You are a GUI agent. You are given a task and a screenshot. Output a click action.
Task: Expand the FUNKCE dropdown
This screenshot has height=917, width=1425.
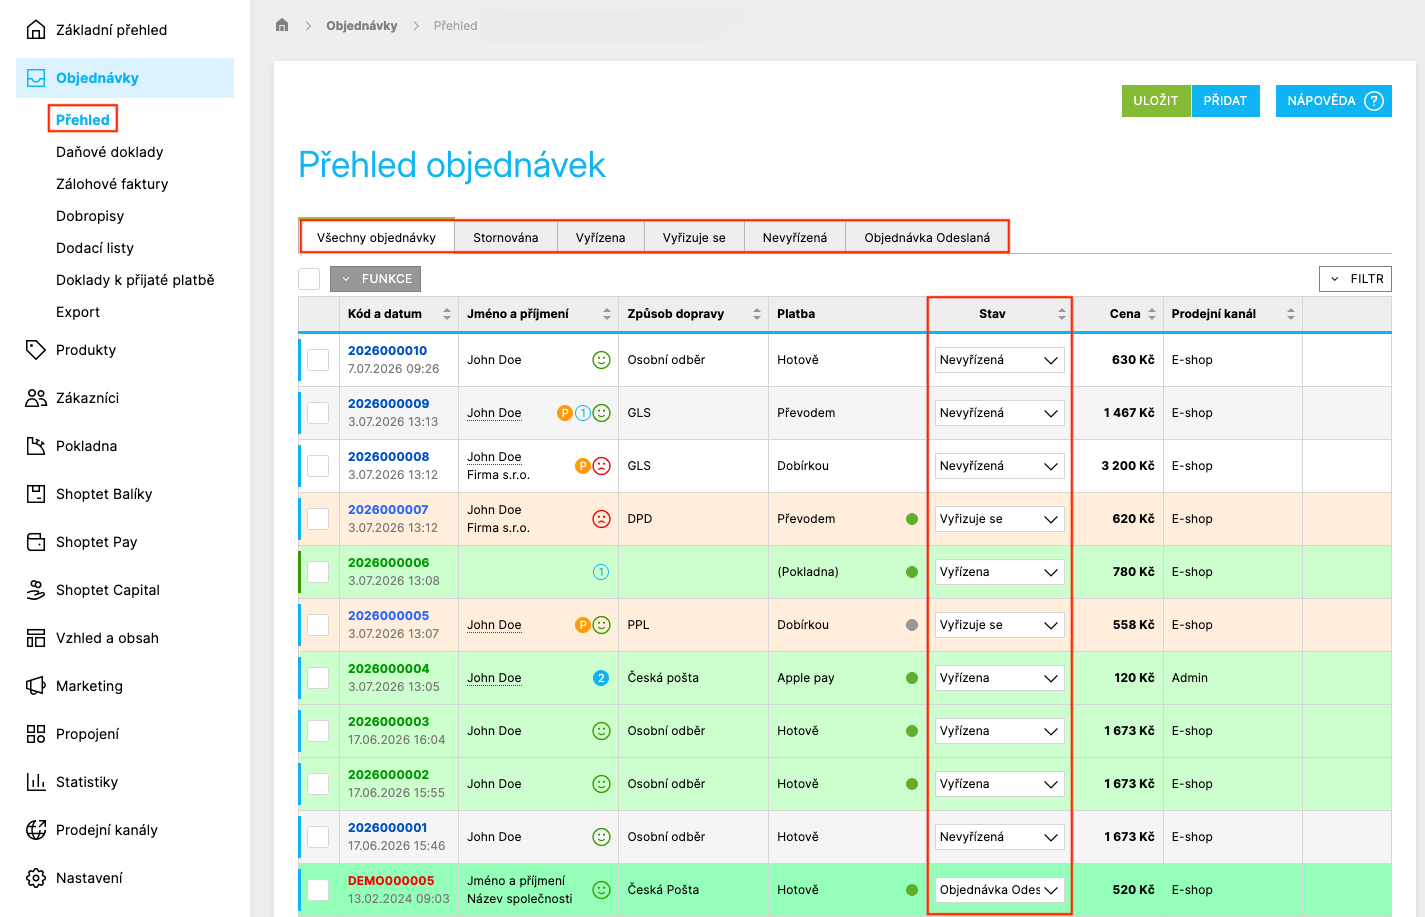[x=375, y=279]
